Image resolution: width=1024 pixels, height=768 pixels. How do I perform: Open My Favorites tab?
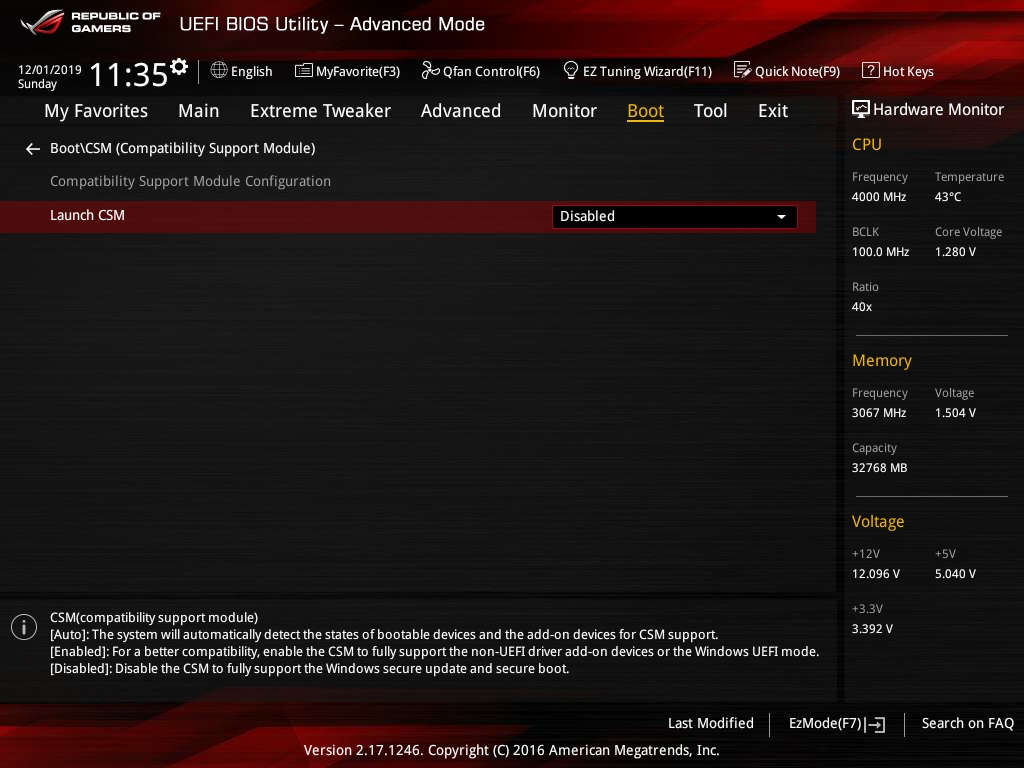(x=96, y=111)
